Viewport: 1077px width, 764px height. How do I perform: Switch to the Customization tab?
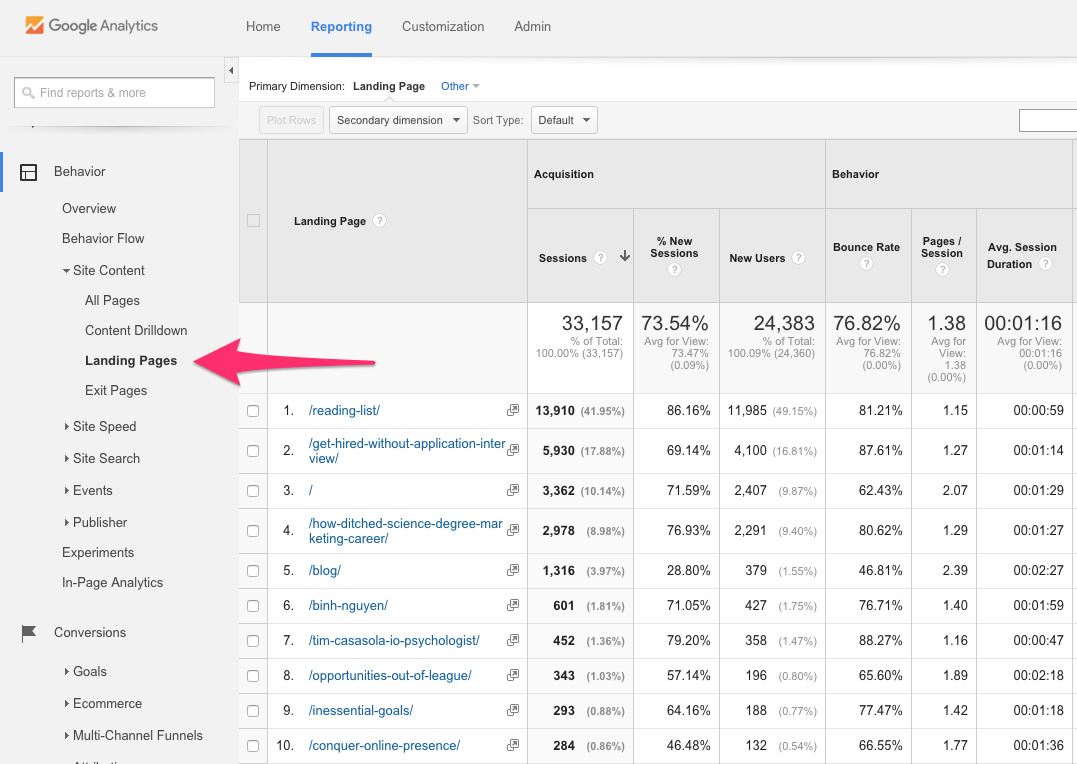443,27
